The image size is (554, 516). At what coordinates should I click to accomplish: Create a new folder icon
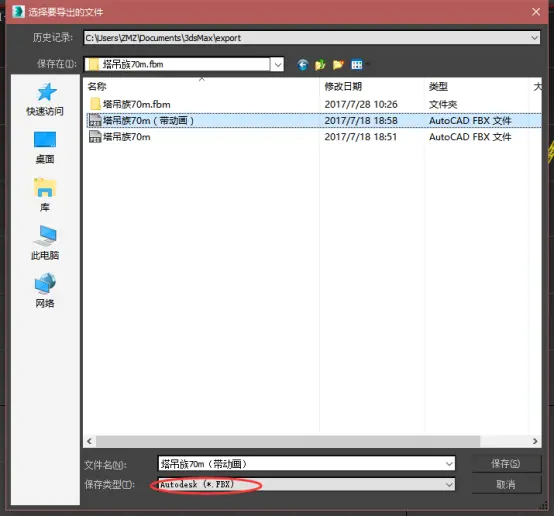[338, 65]
